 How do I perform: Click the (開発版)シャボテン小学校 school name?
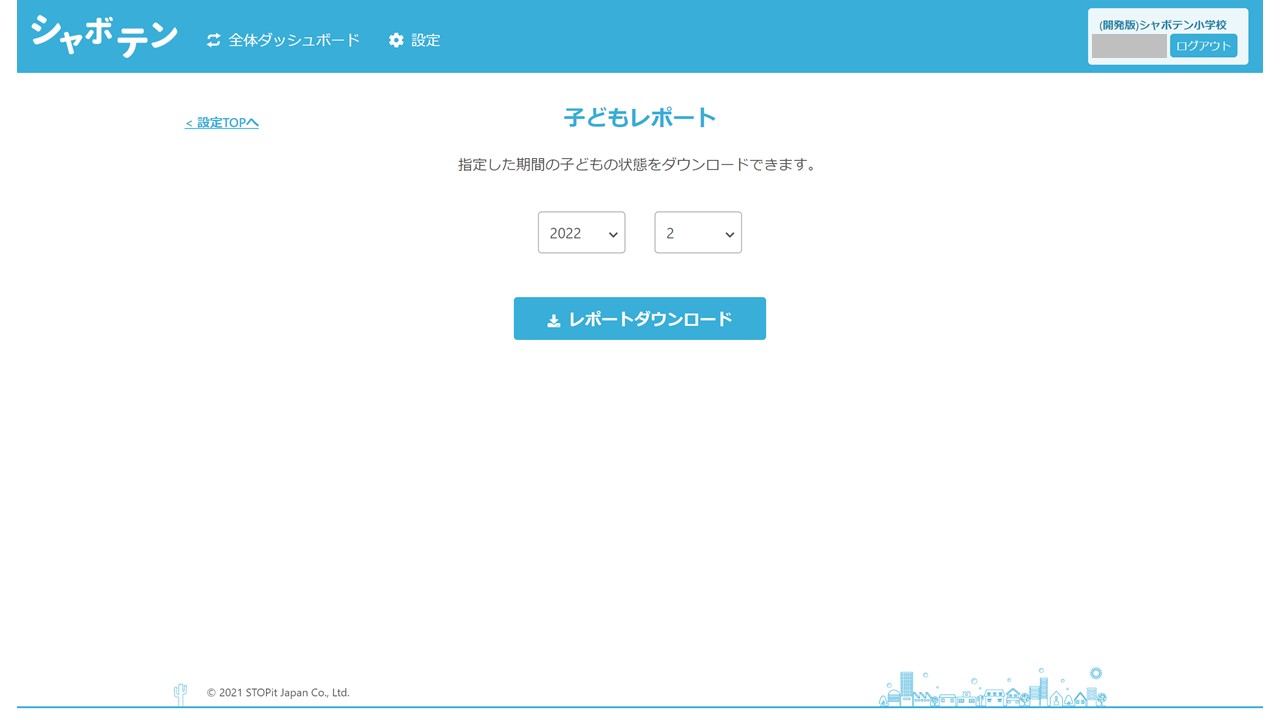(1162, 24)
